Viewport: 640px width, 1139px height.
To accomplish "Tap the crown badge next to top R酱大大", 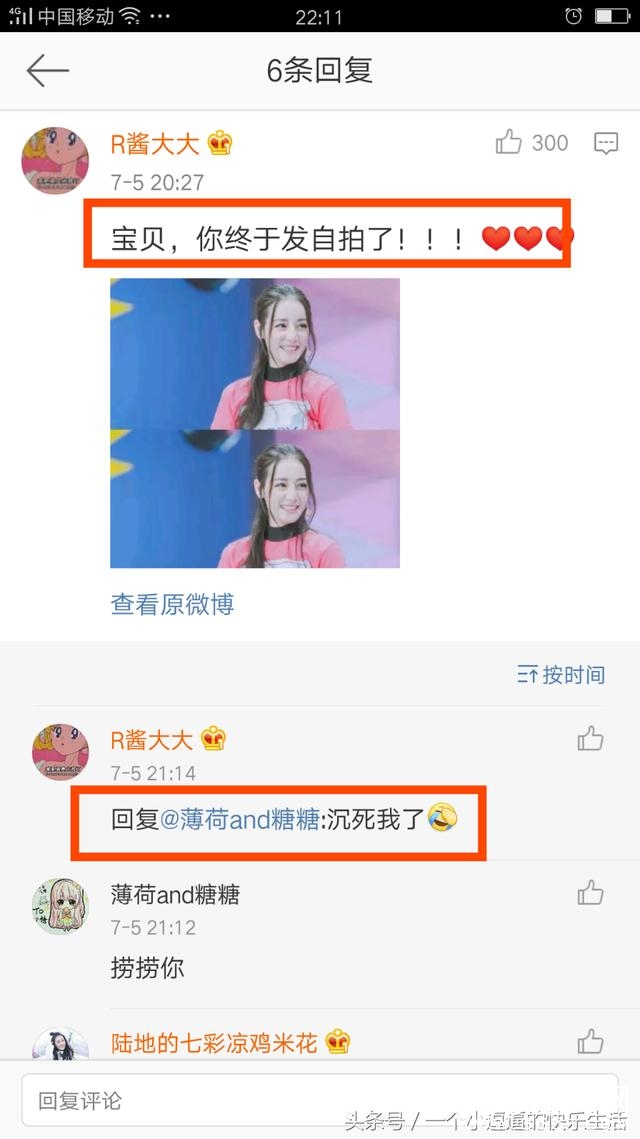I will click(x=219, y=143).
